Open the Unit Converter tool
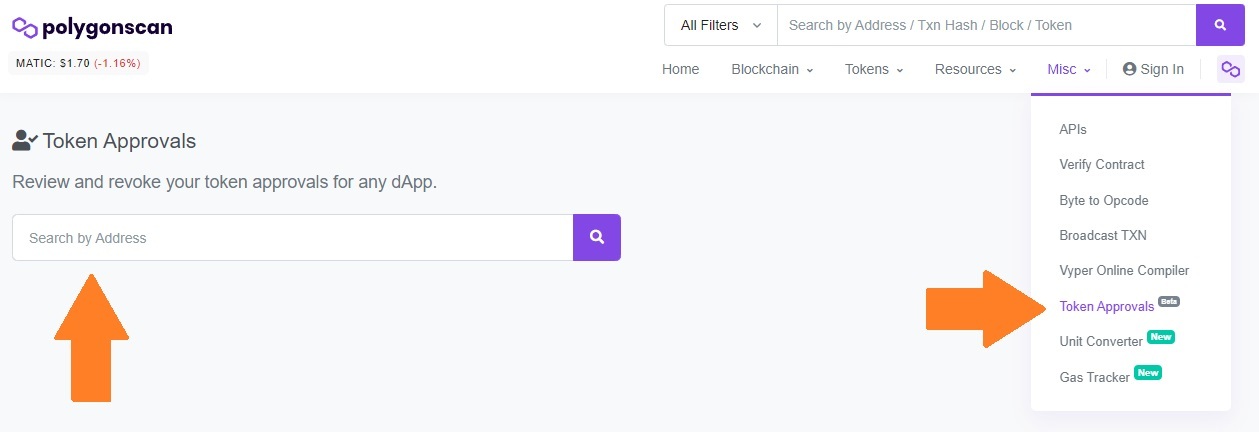 point(1101,341)
